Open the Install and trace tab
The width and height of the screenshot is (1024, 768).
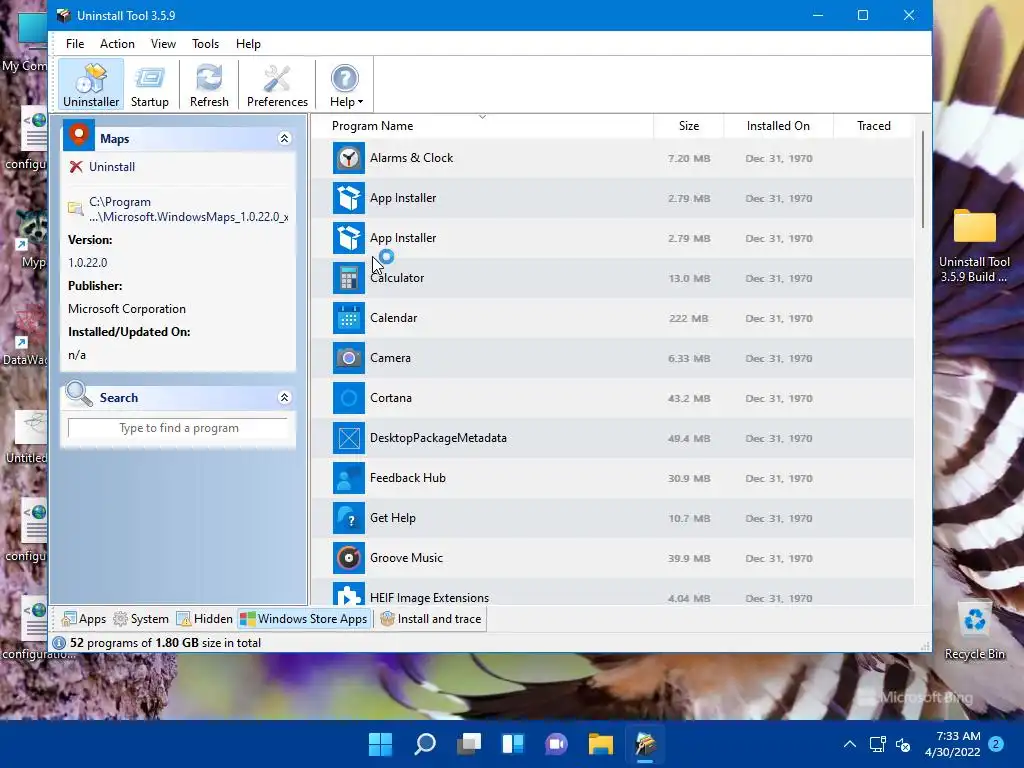pos(431,618)
